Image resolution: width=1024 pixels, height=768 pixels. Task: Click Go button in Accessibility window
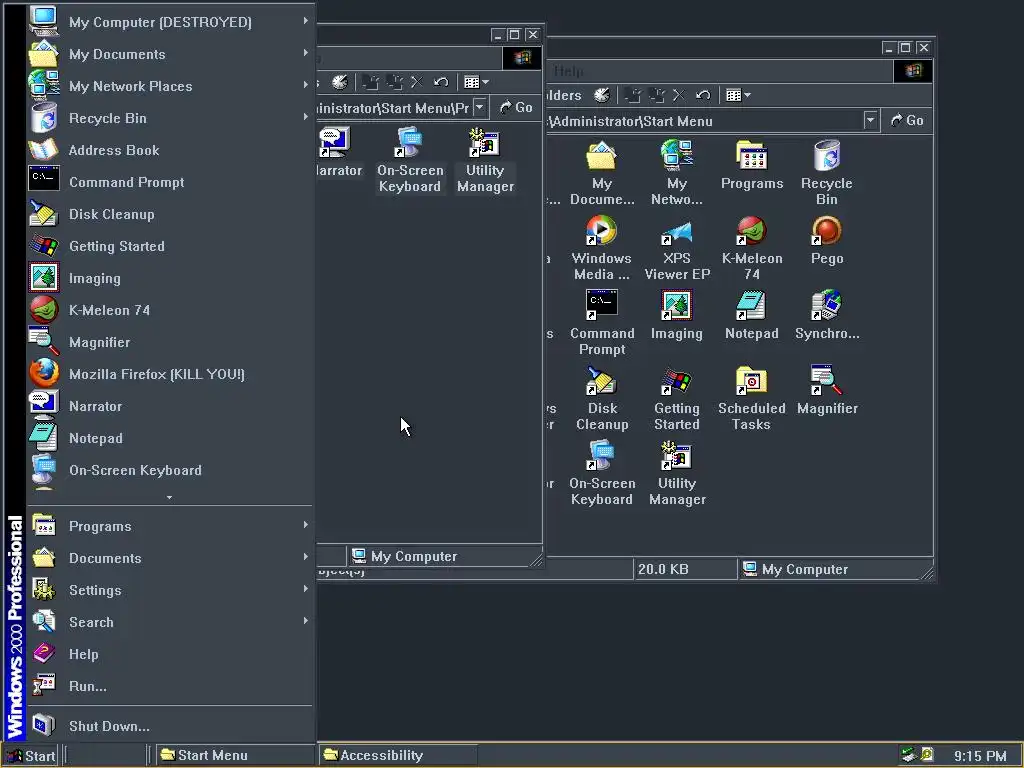tap(516, 108)
